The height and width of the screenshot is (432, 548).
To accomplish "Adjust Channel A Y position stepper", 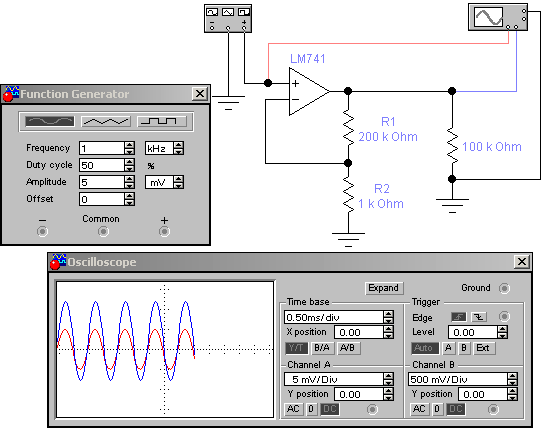I will (x=388, y=394).
